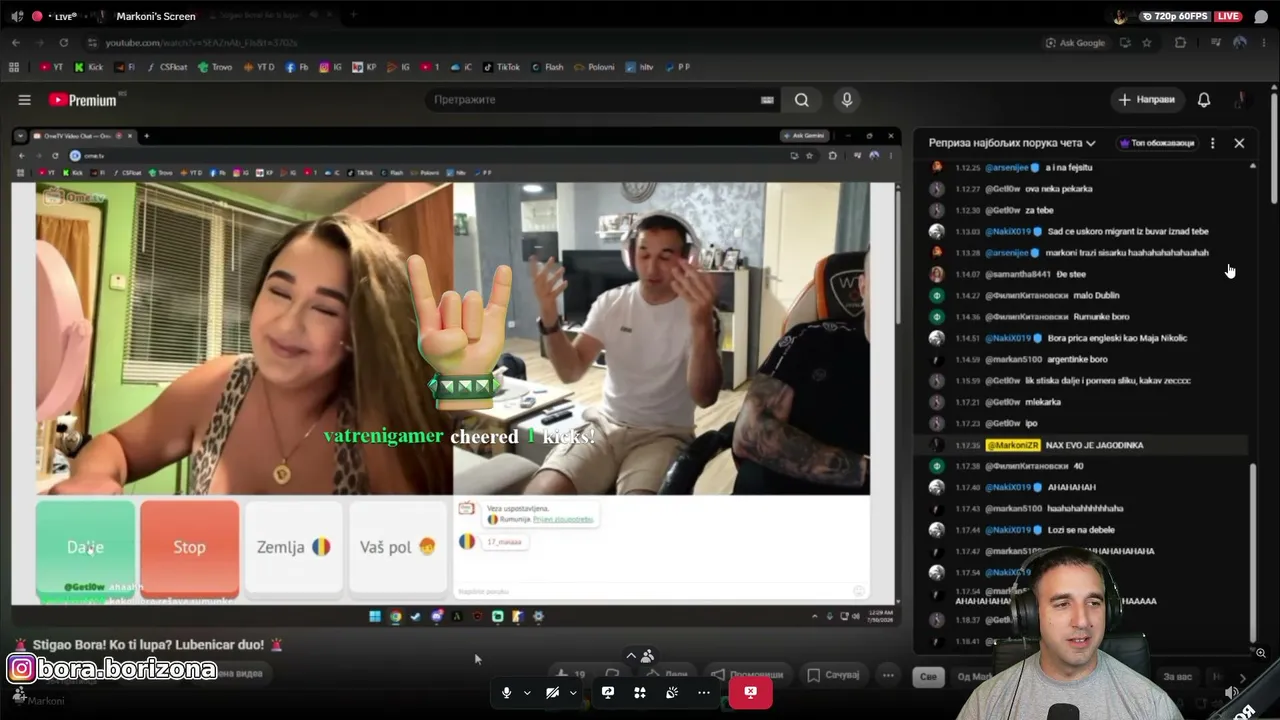
Task: Click the red stop sharing button
Action: click(x=750, y=692)
